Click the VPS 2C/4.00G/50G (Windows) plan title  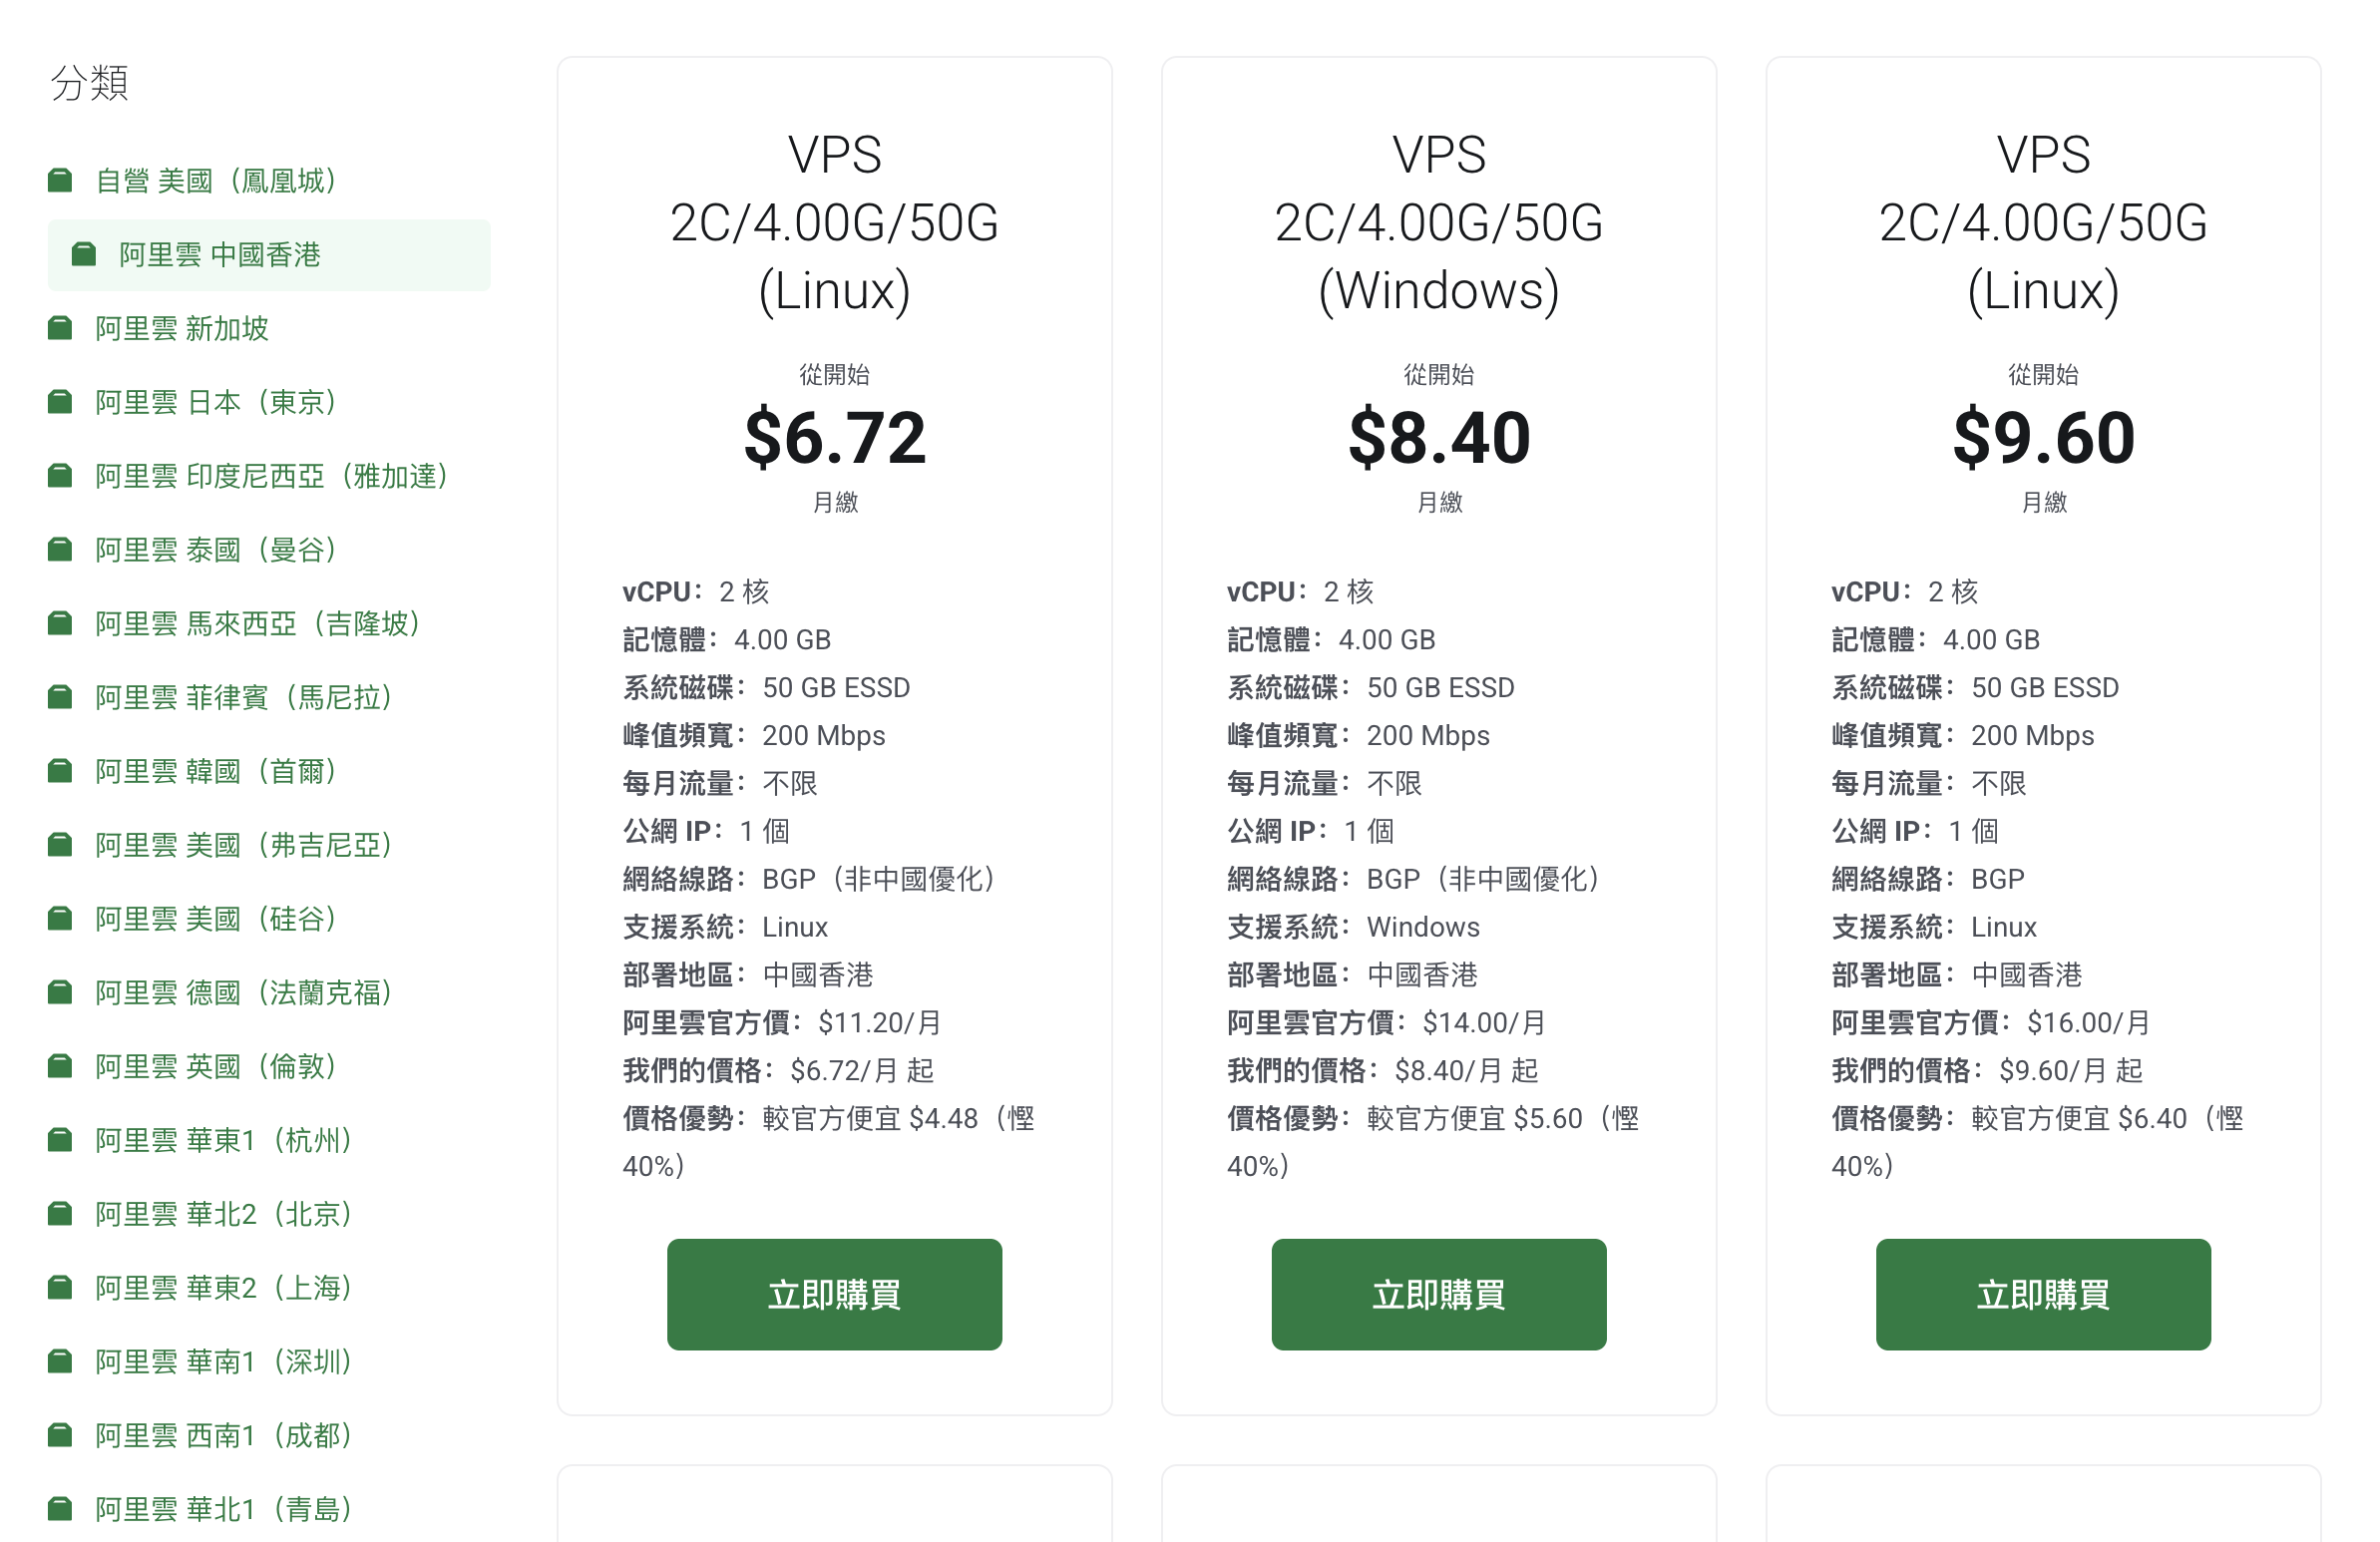(1438, 223)
